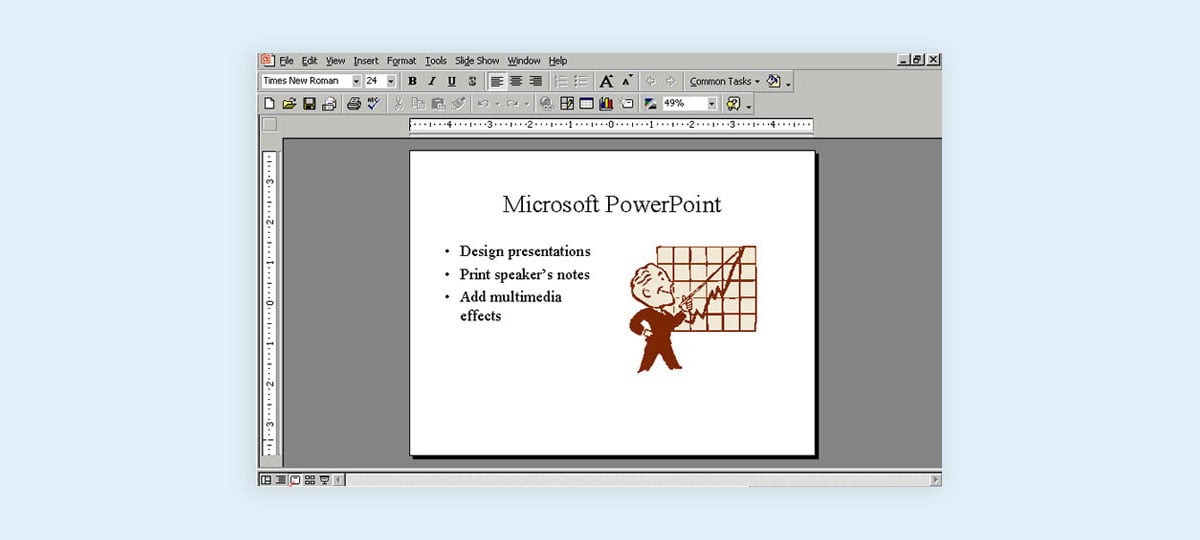Click Decrease Font Size small A icon
Image resolution: width=1200 pixels, height=540 pixels.
pyautogui.click(x=627, y=81)
